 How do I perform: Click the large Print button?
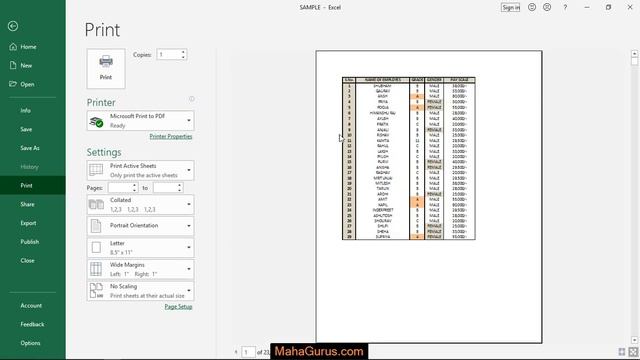click(106, 69)
